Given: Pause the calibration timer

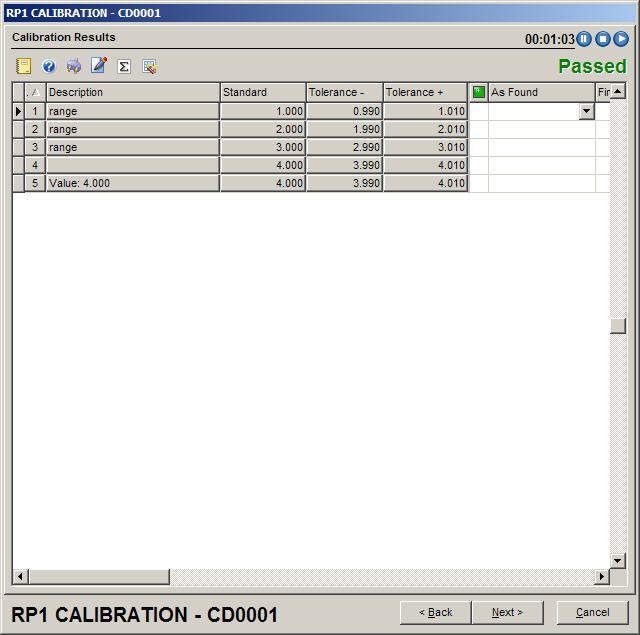Looking at the screenshot, I should (584, 39).
